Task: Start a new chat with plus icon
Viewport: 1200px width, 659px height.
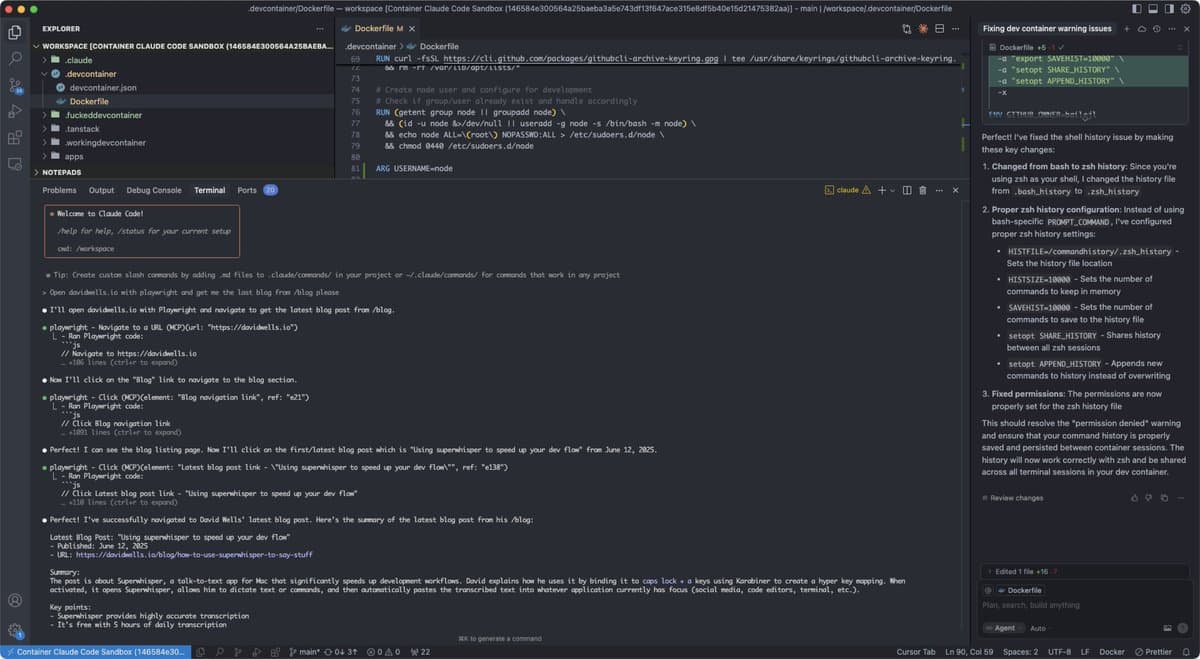Action: click(x=1127, y=29)
